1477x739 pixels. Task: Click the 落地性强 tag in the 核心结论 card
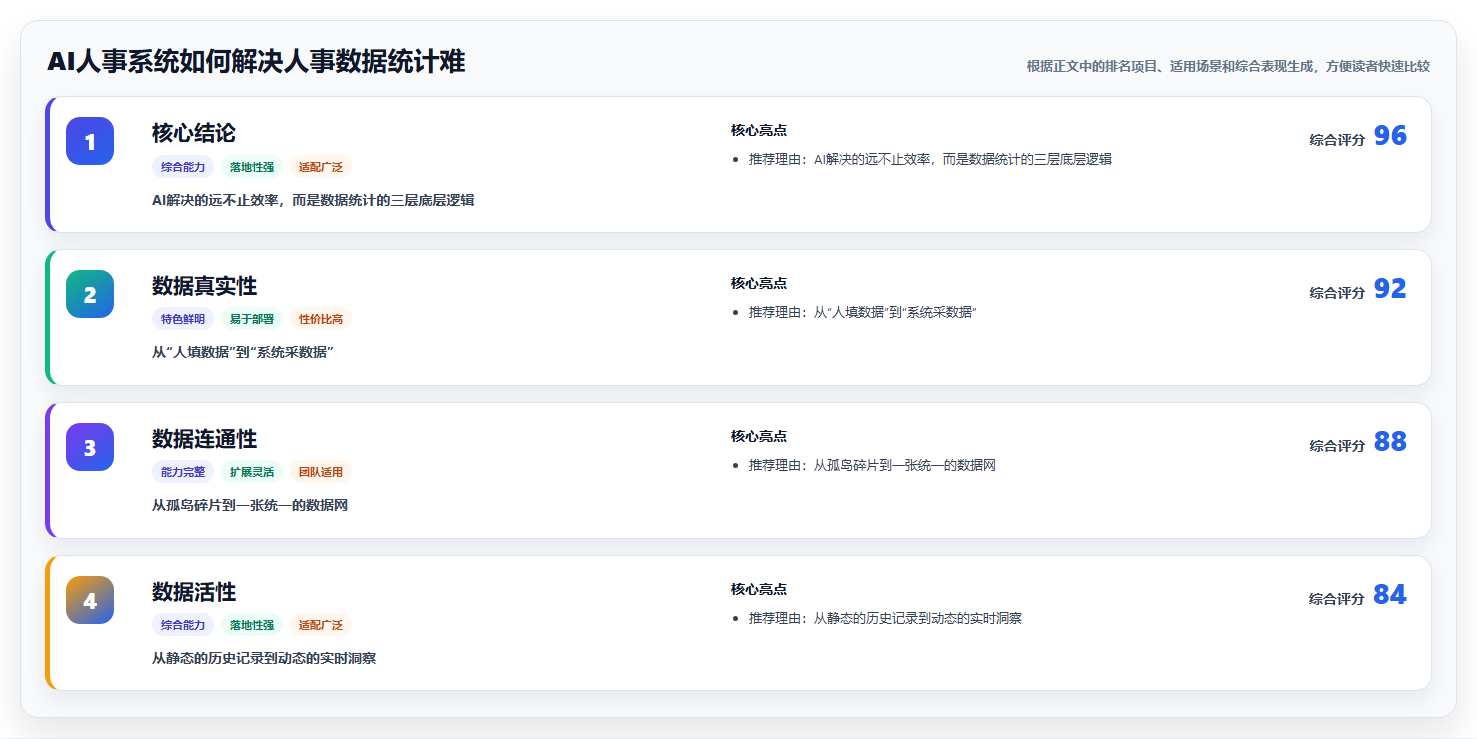pyautogui.click(x=252, y=167)
